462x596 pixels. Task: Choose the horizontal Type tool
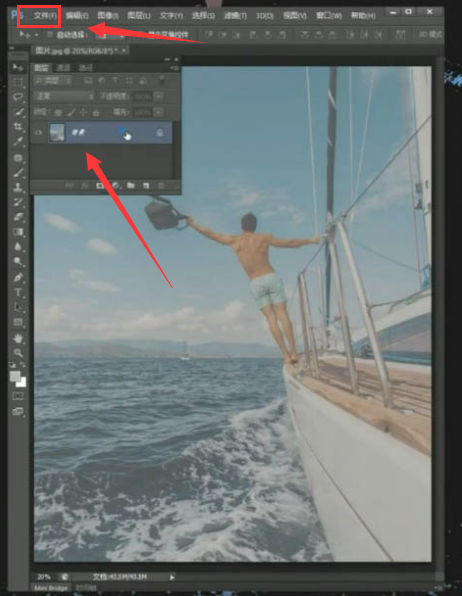pos(18,293)
